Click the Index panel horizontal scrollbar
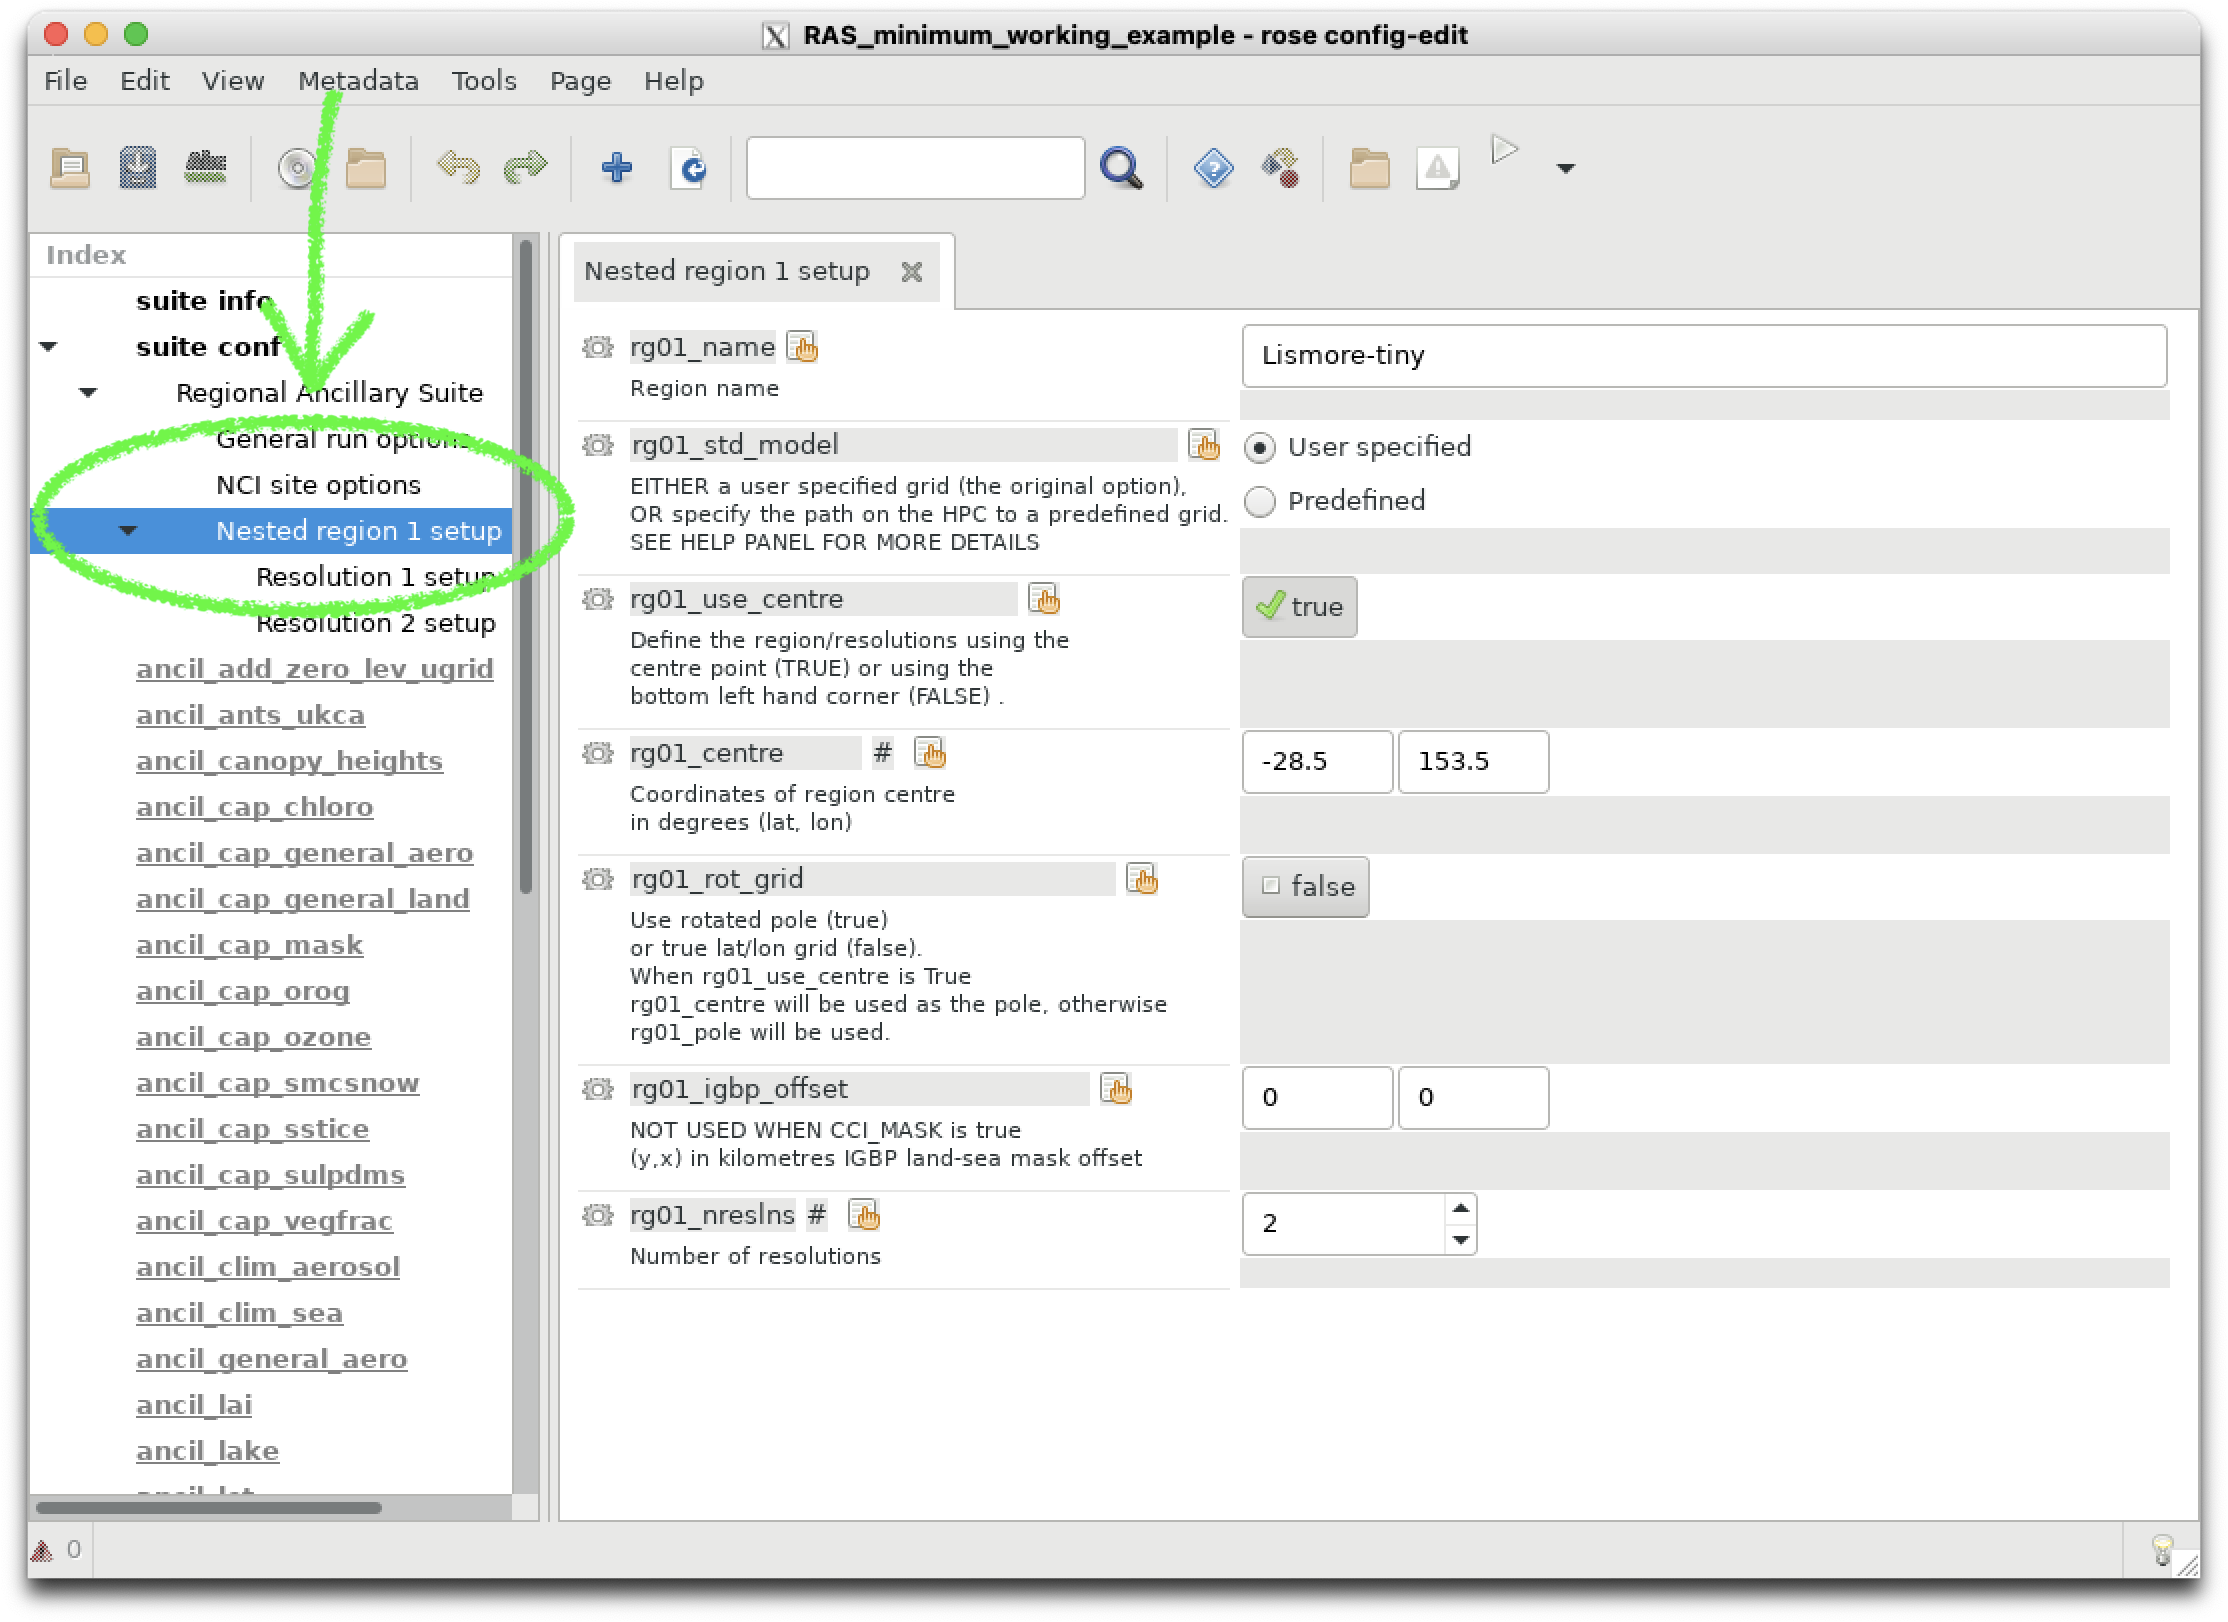Viewport: 2228px width, 1622px height. coord(208,1507)
